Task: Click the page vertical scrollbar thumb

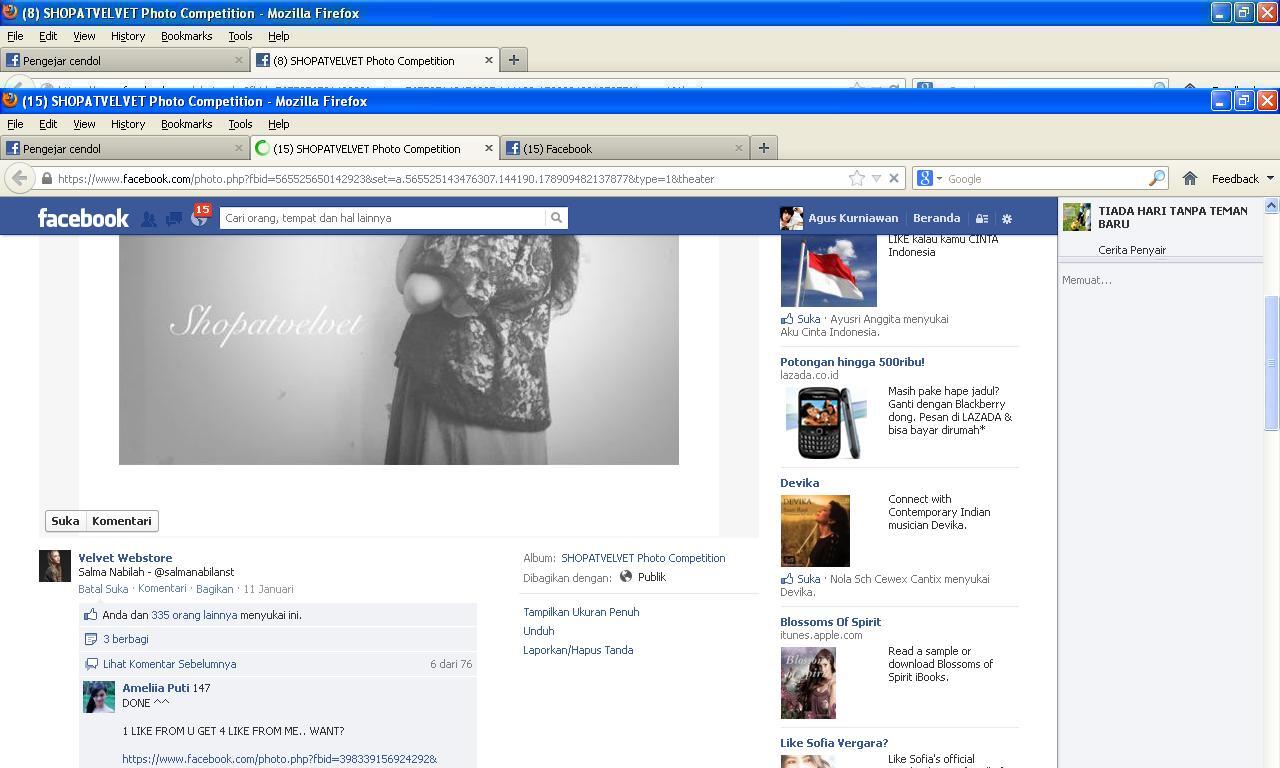Action: [1271, 364]
